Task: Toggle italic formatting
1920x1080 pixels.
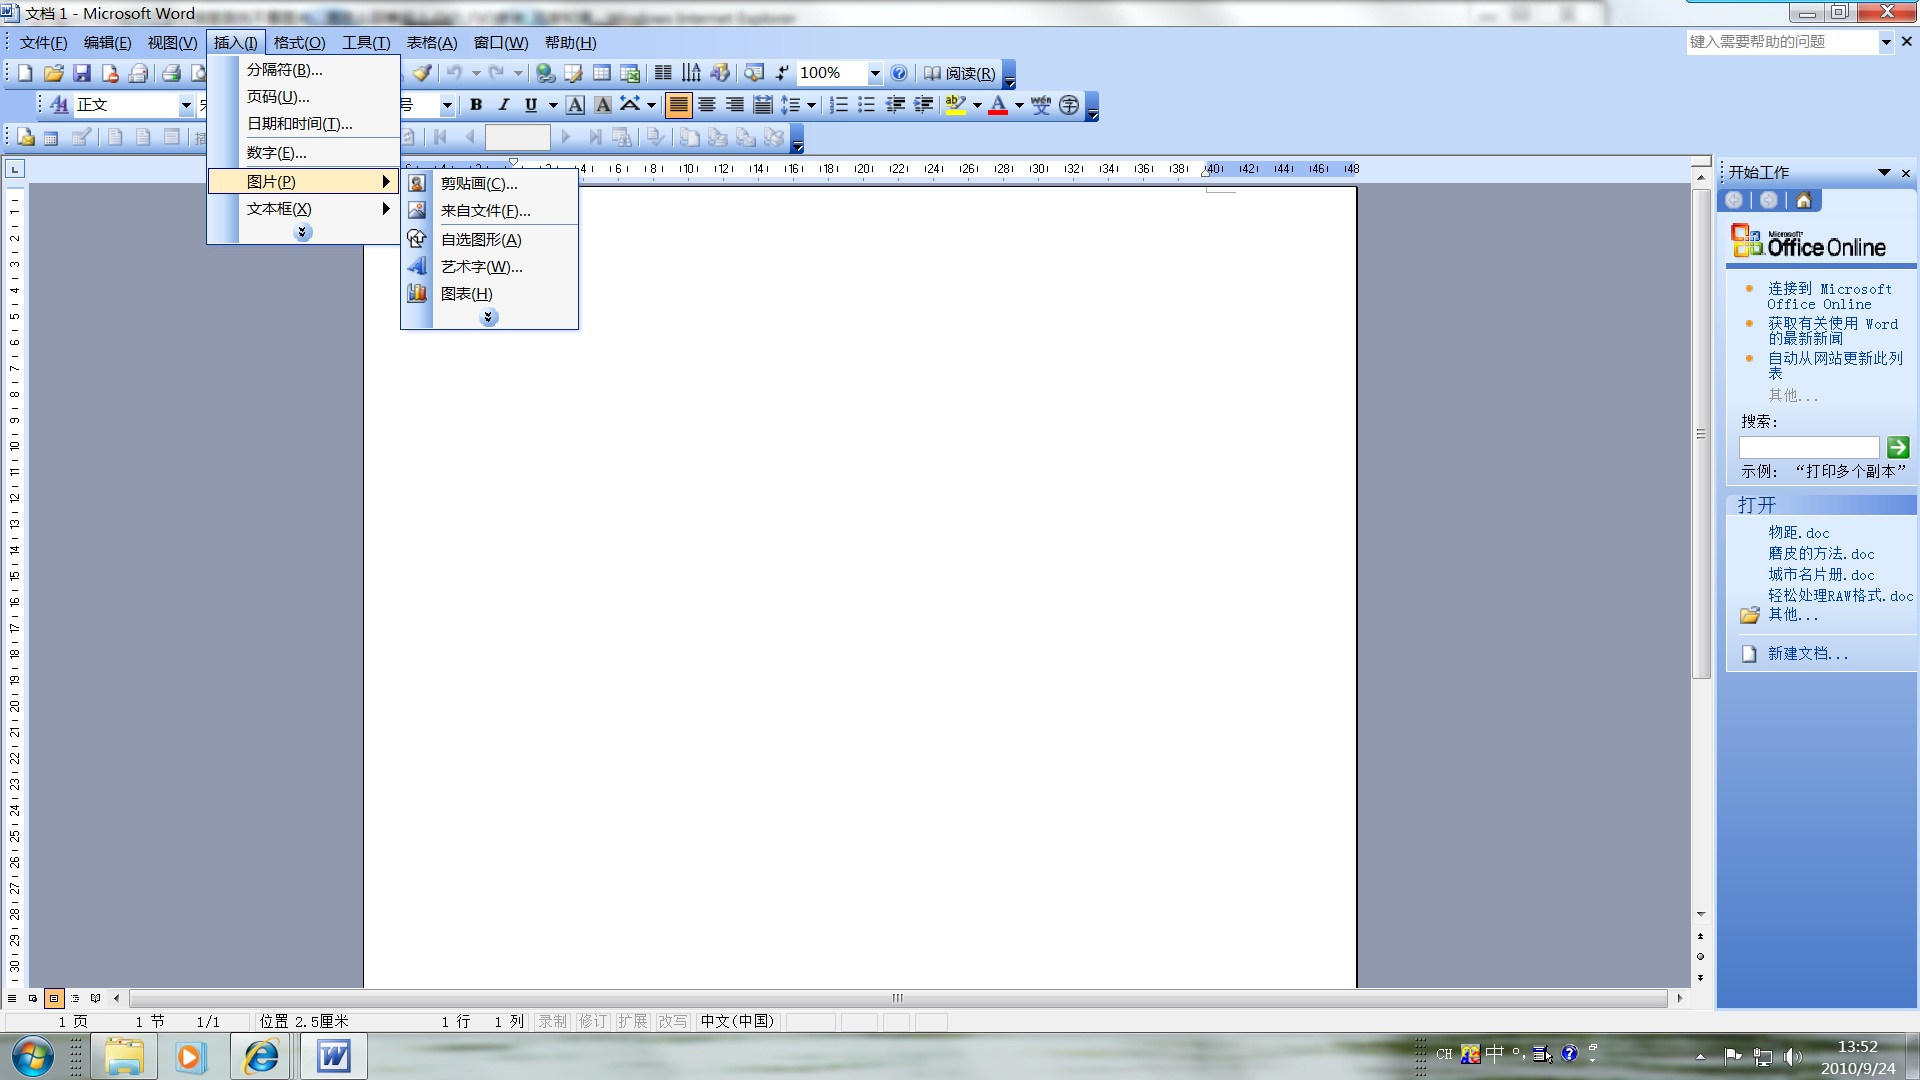Action: click(504, 105)
